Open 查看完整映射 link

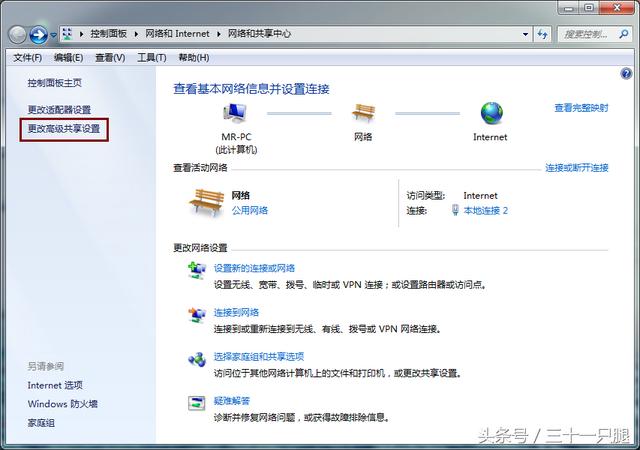pos(581,108)
